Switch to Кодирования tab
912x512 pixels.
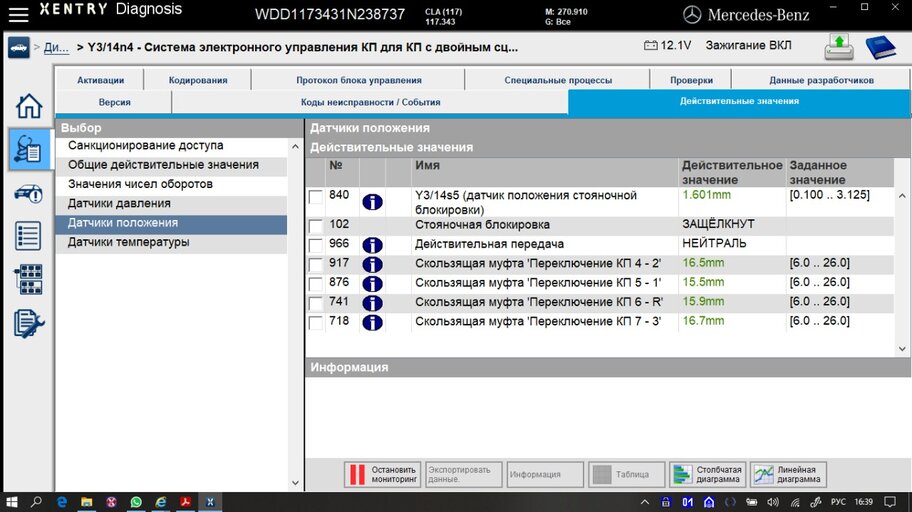click(x=198, y=80)
